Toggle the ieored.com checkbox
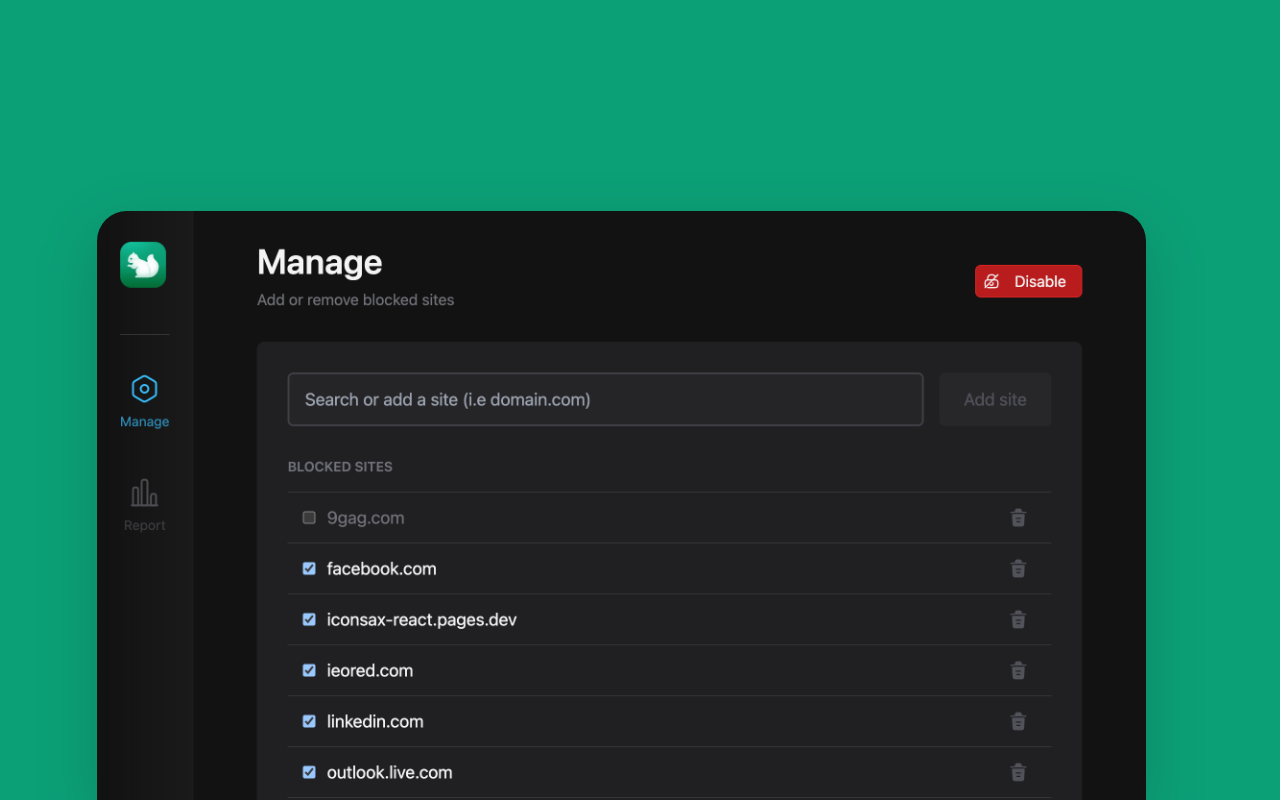The width and height of the screenshot is (1280, 800). [309, 671]
